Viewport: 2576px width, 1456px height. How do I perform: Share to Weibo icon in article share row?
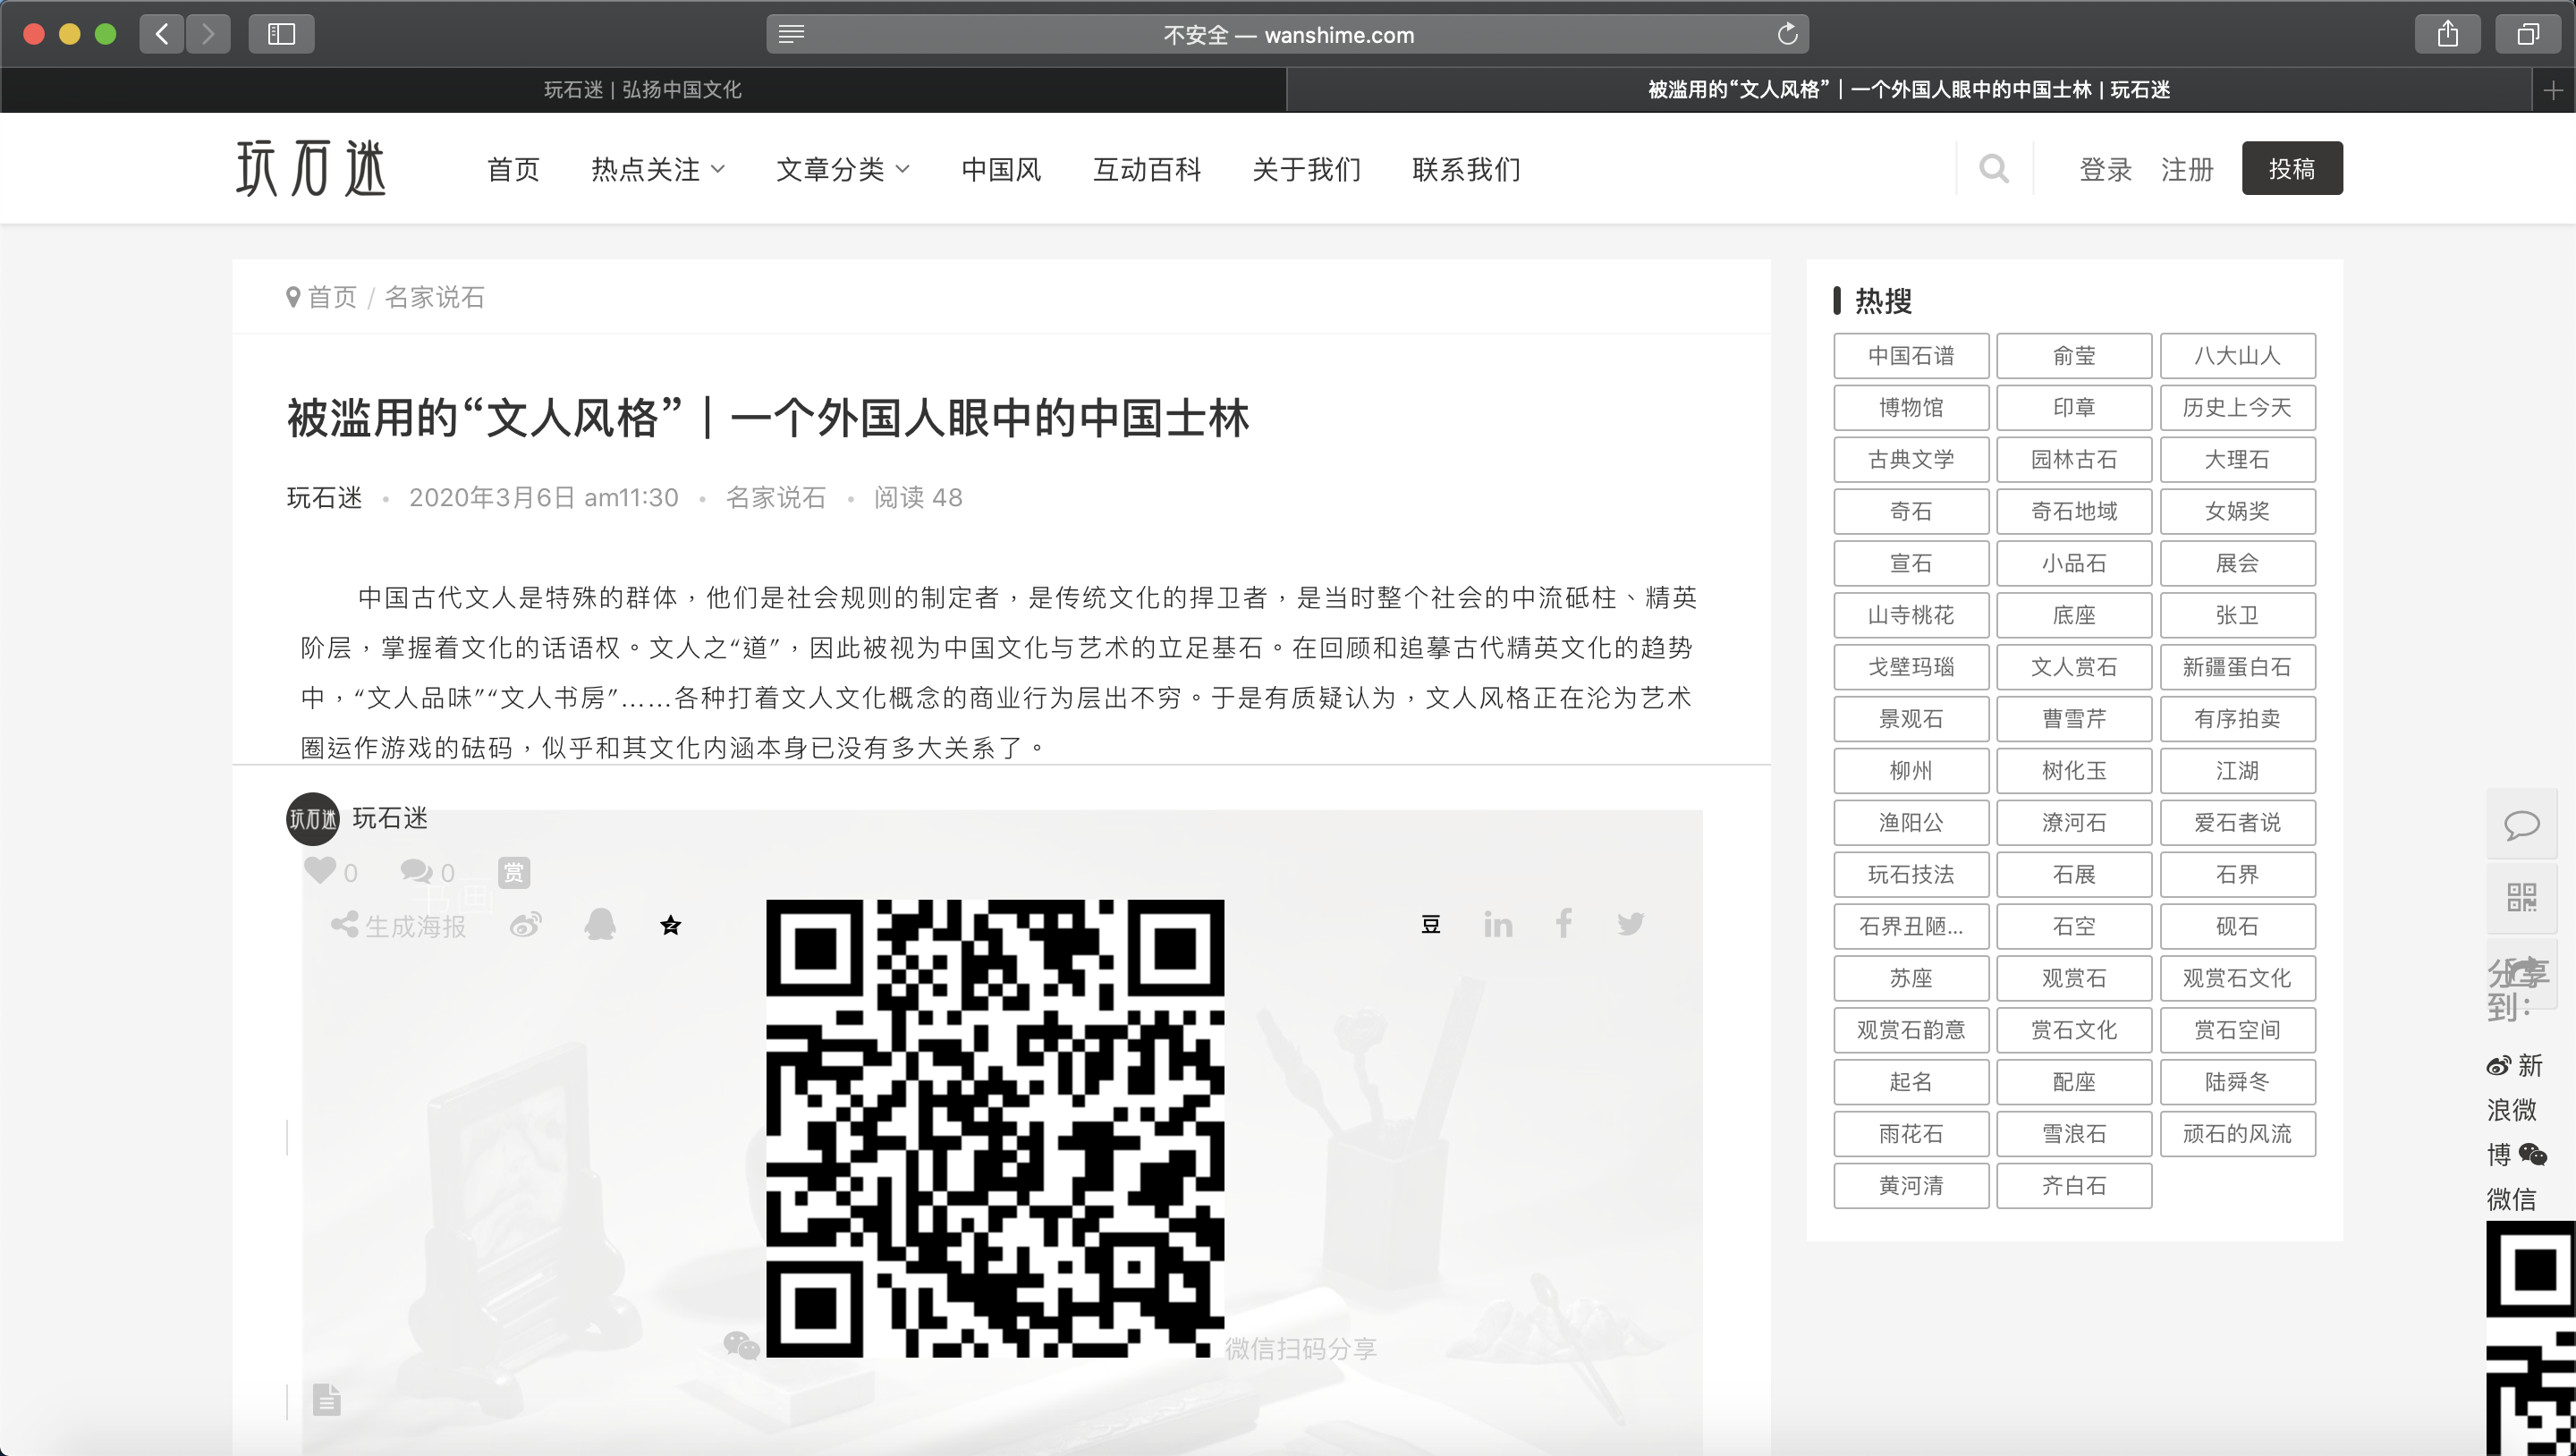tap(526, 925)
